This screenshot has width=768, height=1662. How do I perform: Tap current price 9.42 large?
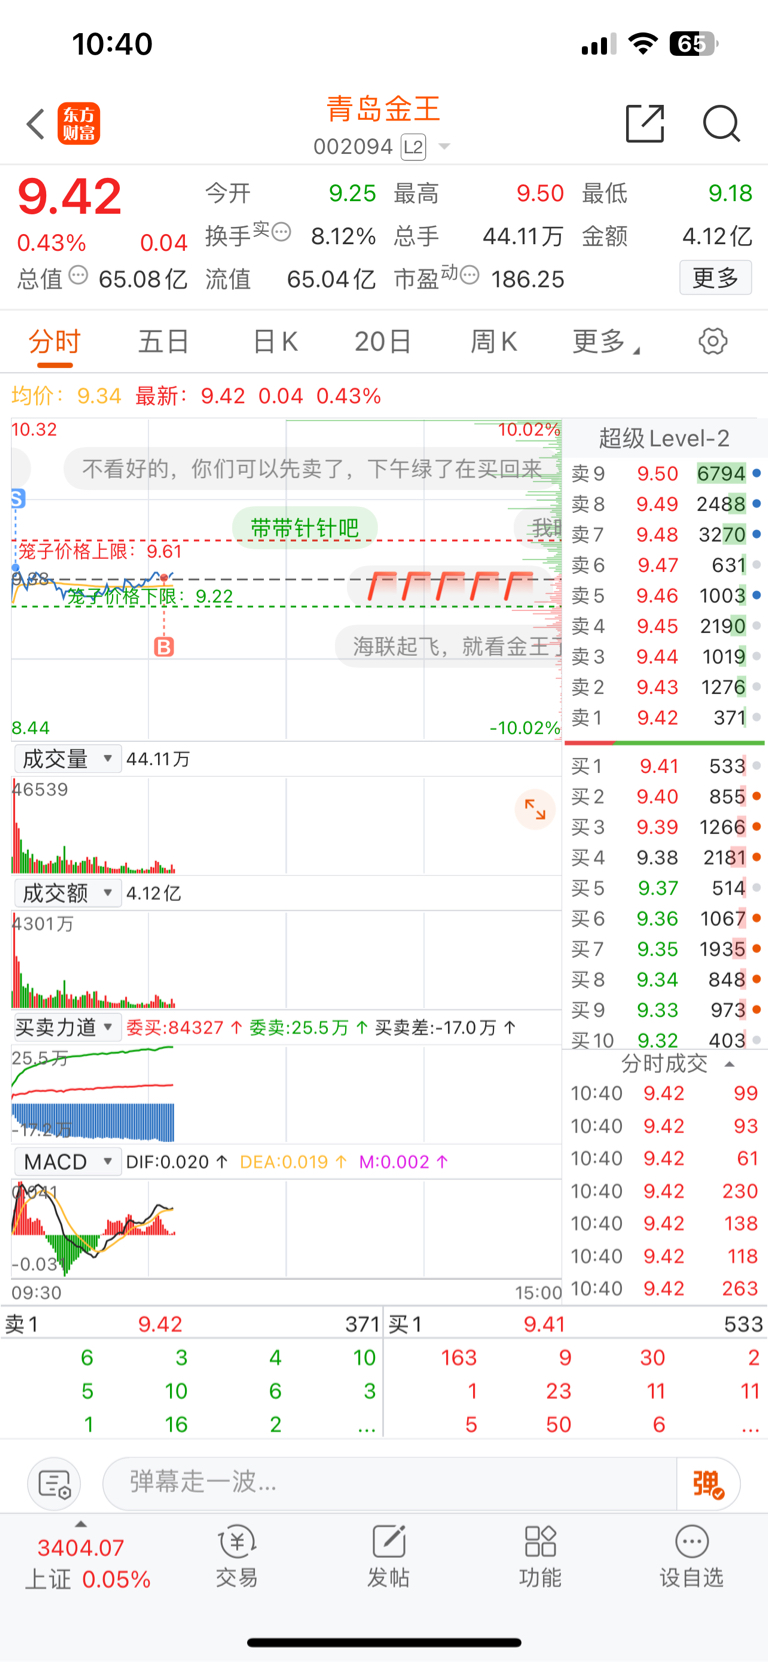[x=70, y=196]
